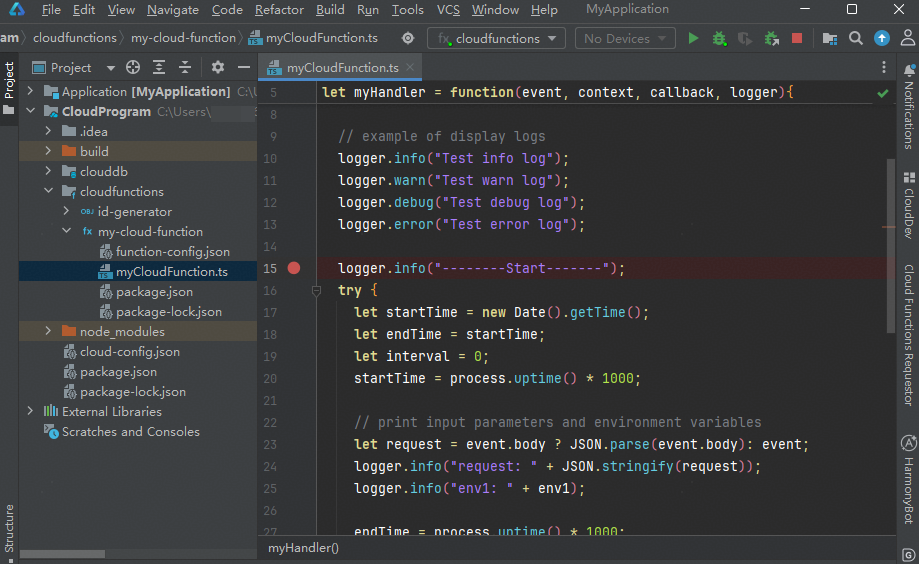The image size is (919, 564).
Task: Expand all items in Project panel
Action: 159,68
